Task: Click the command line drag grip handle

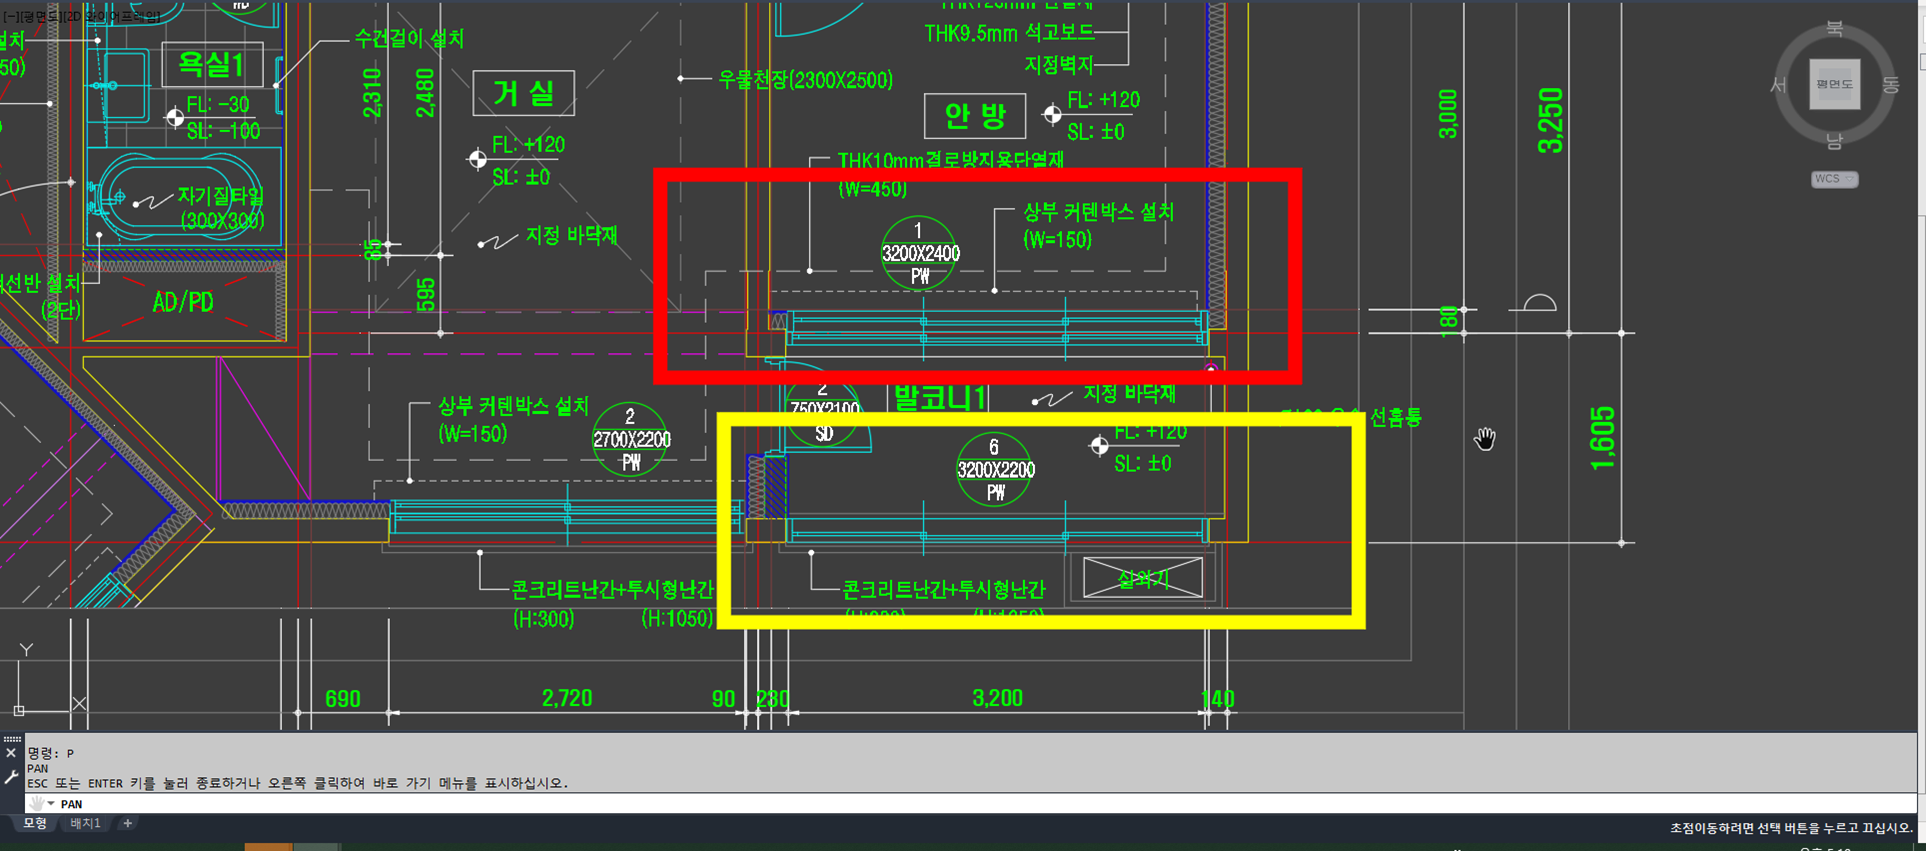Action: coord(12,738)
